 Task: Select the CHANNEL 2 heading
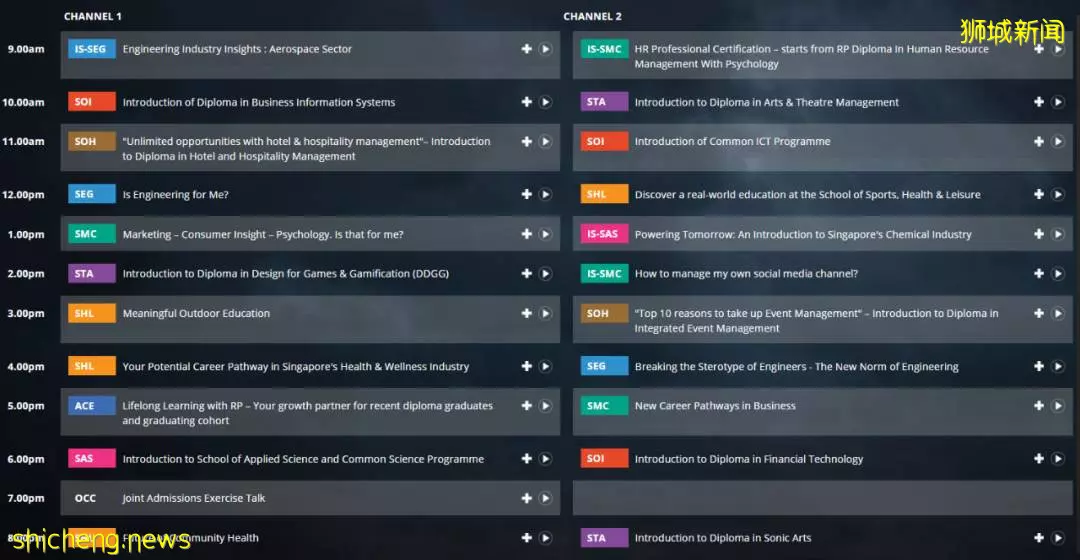point(592,16)
